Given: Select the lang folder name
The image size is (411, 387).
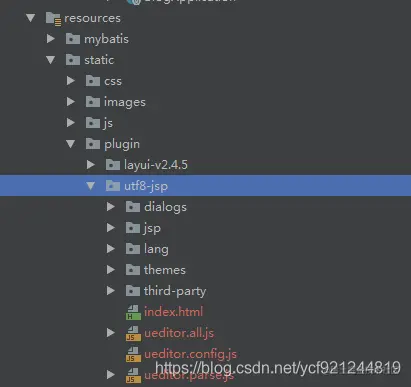Looking at the screenshot, I should (x=156, y=249).
